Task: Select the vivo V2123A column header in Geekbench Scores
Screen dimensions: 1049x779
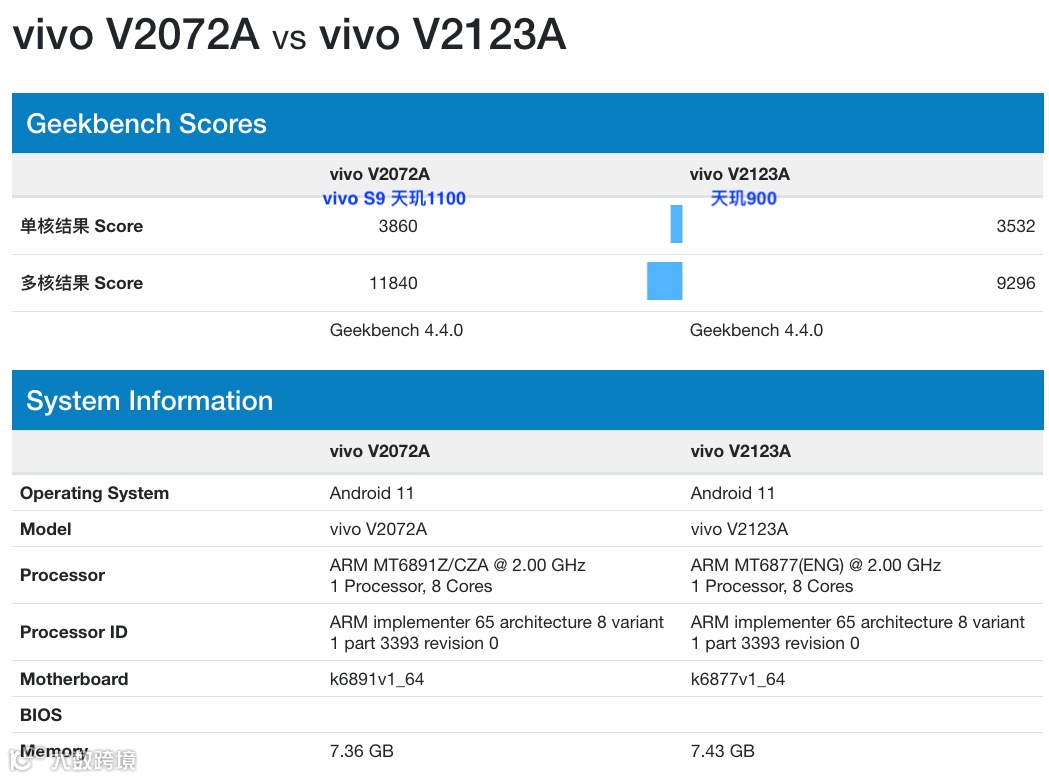Action: click(740, 174)
